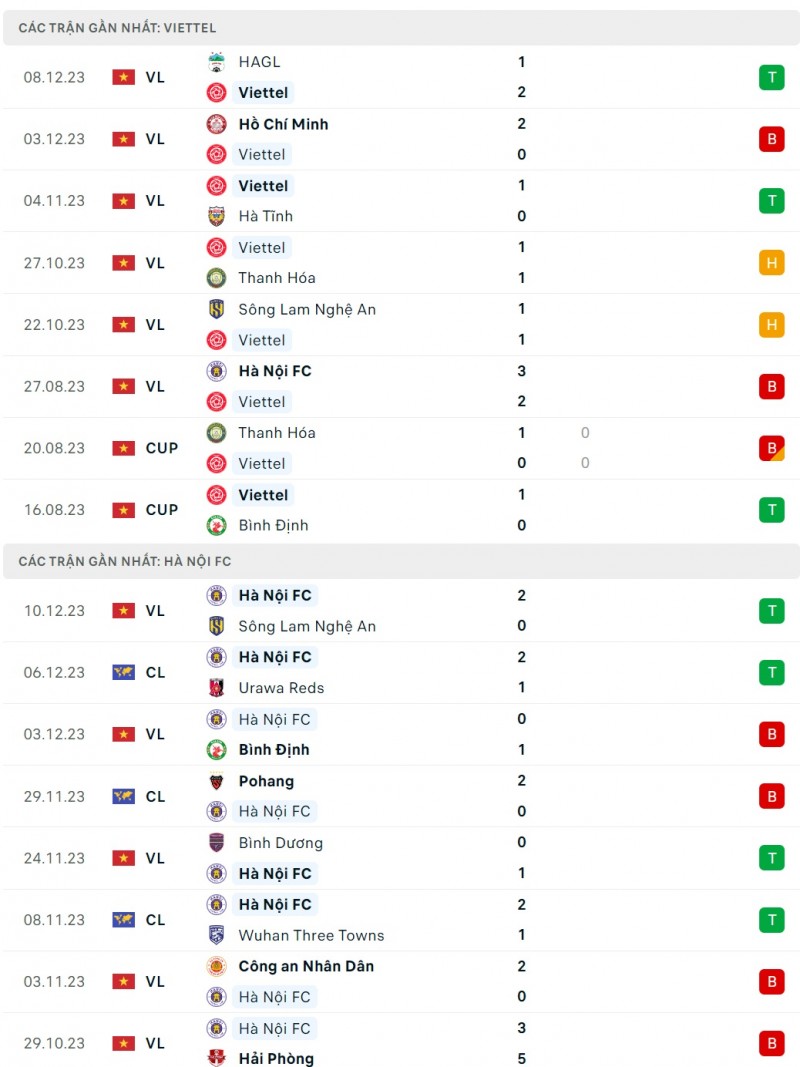Image resolution: width=800 pixels, height=1067 pixels.
Task: Open the Urawa Reds team link
Action: tap(281, 688)
